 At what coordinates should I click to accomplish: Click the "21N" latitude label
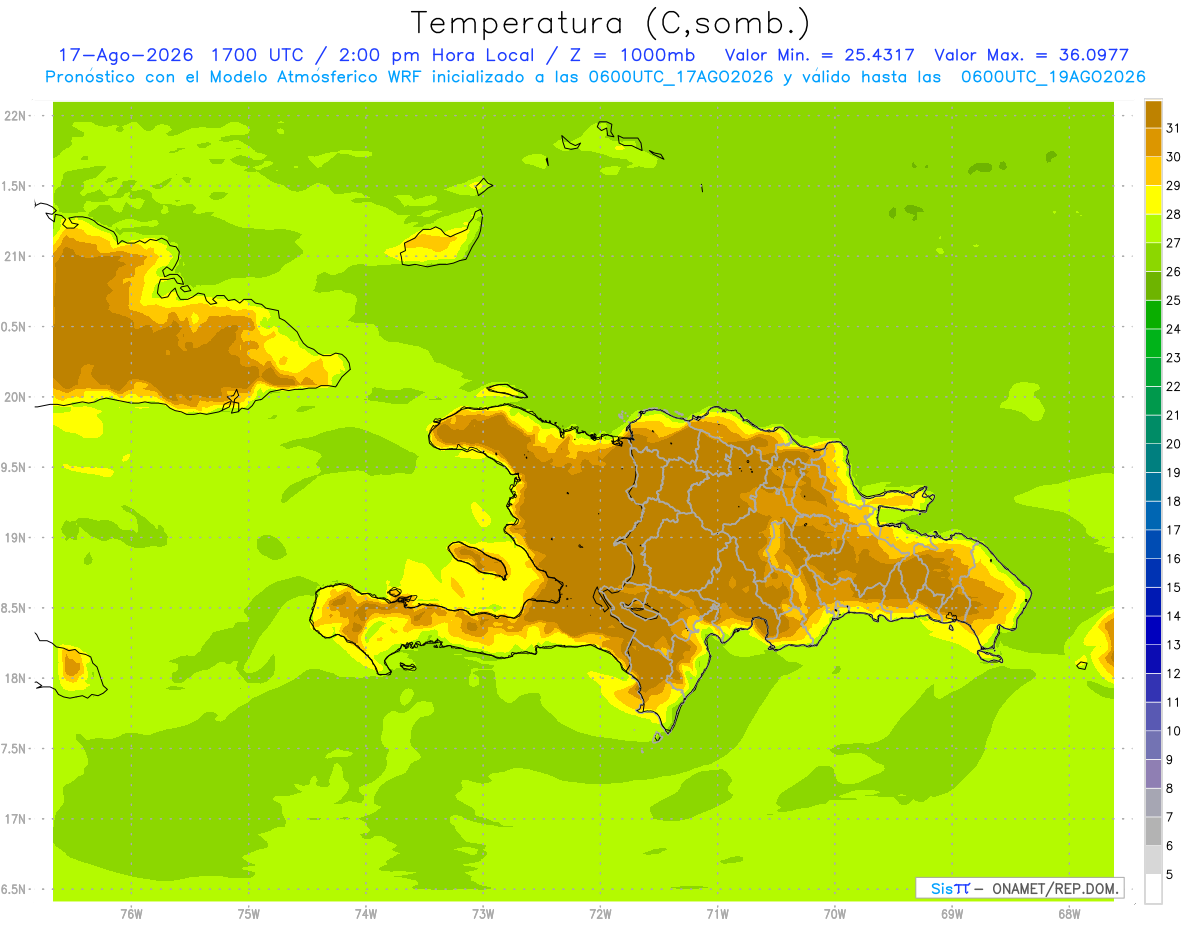tap(16, 256)
